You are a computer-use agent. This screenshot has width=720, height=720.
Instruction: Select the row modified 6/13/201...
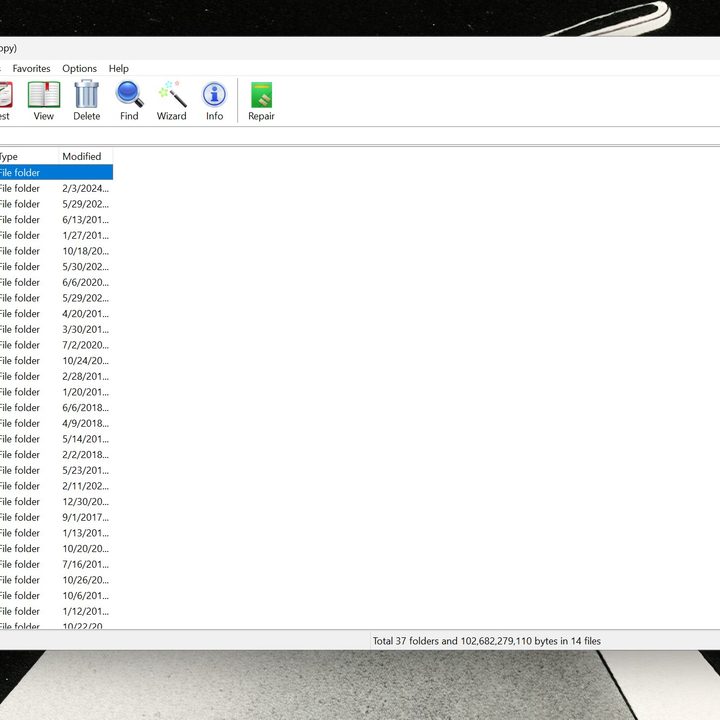tap(56, 219)
